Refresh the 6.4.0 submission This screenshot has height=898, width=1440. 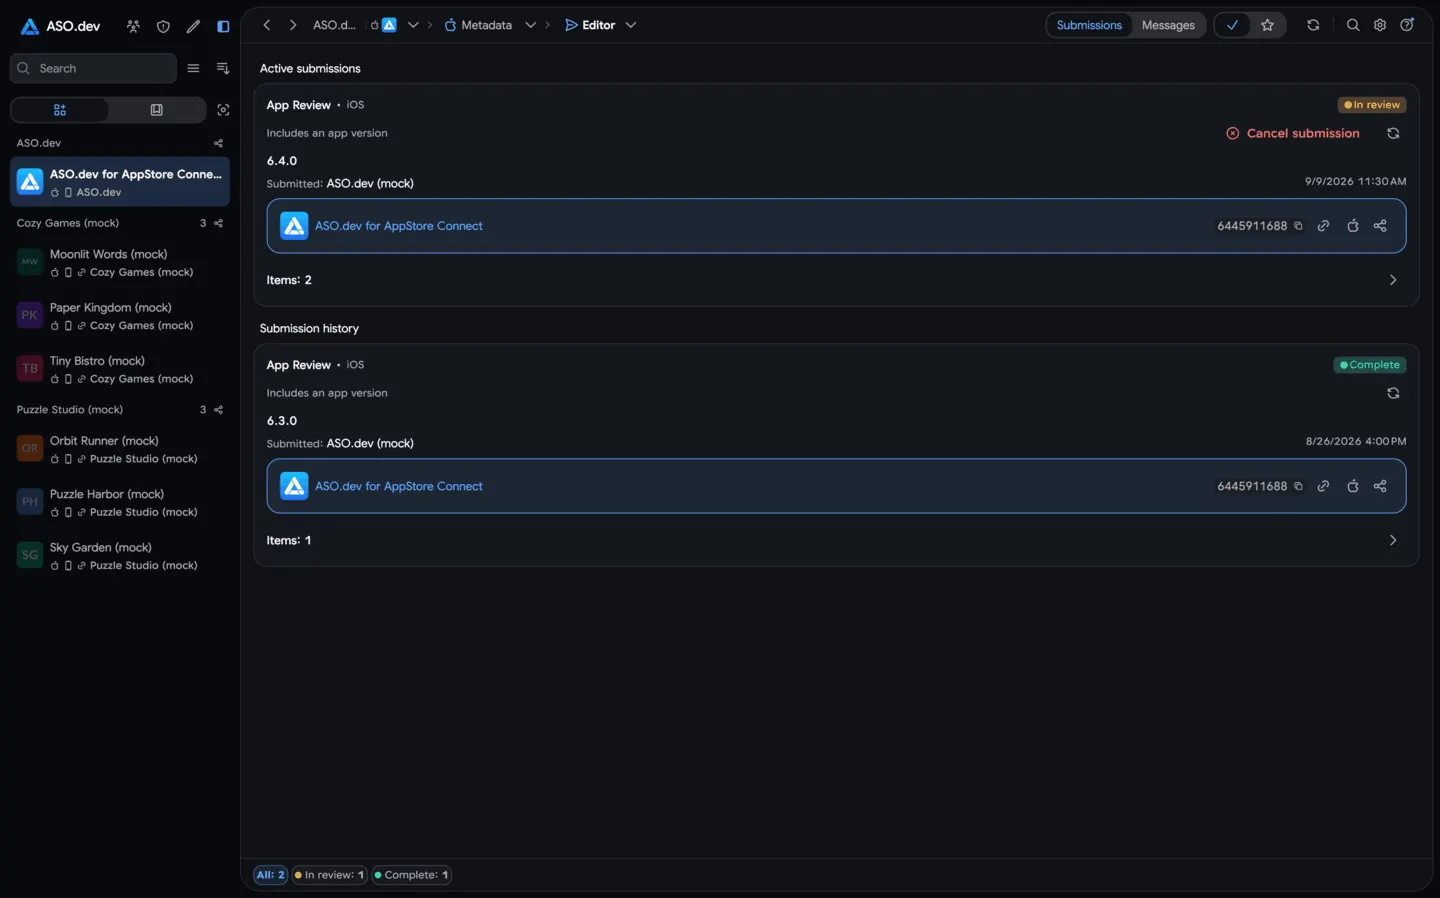point(1393,133)
